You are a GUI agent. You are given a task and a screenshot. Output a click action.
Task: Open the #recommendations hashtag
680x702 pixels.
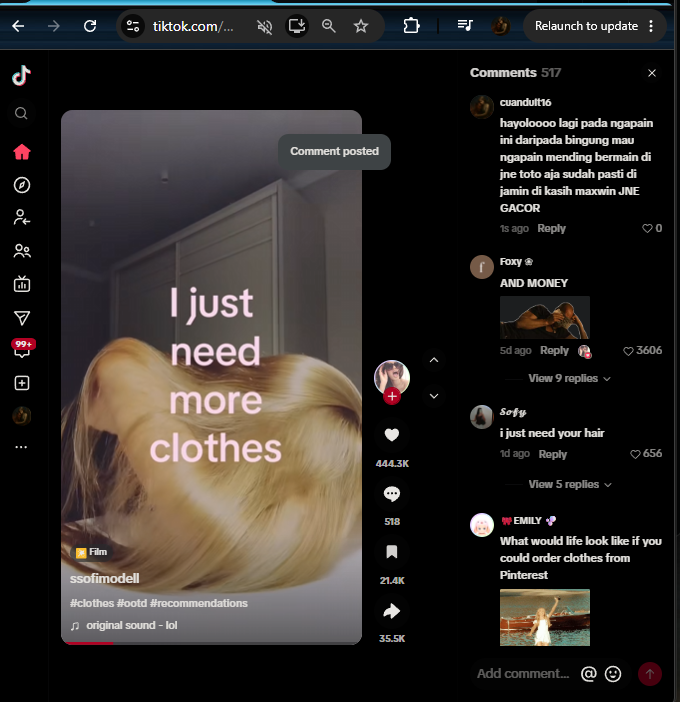(x=199, y=603)
